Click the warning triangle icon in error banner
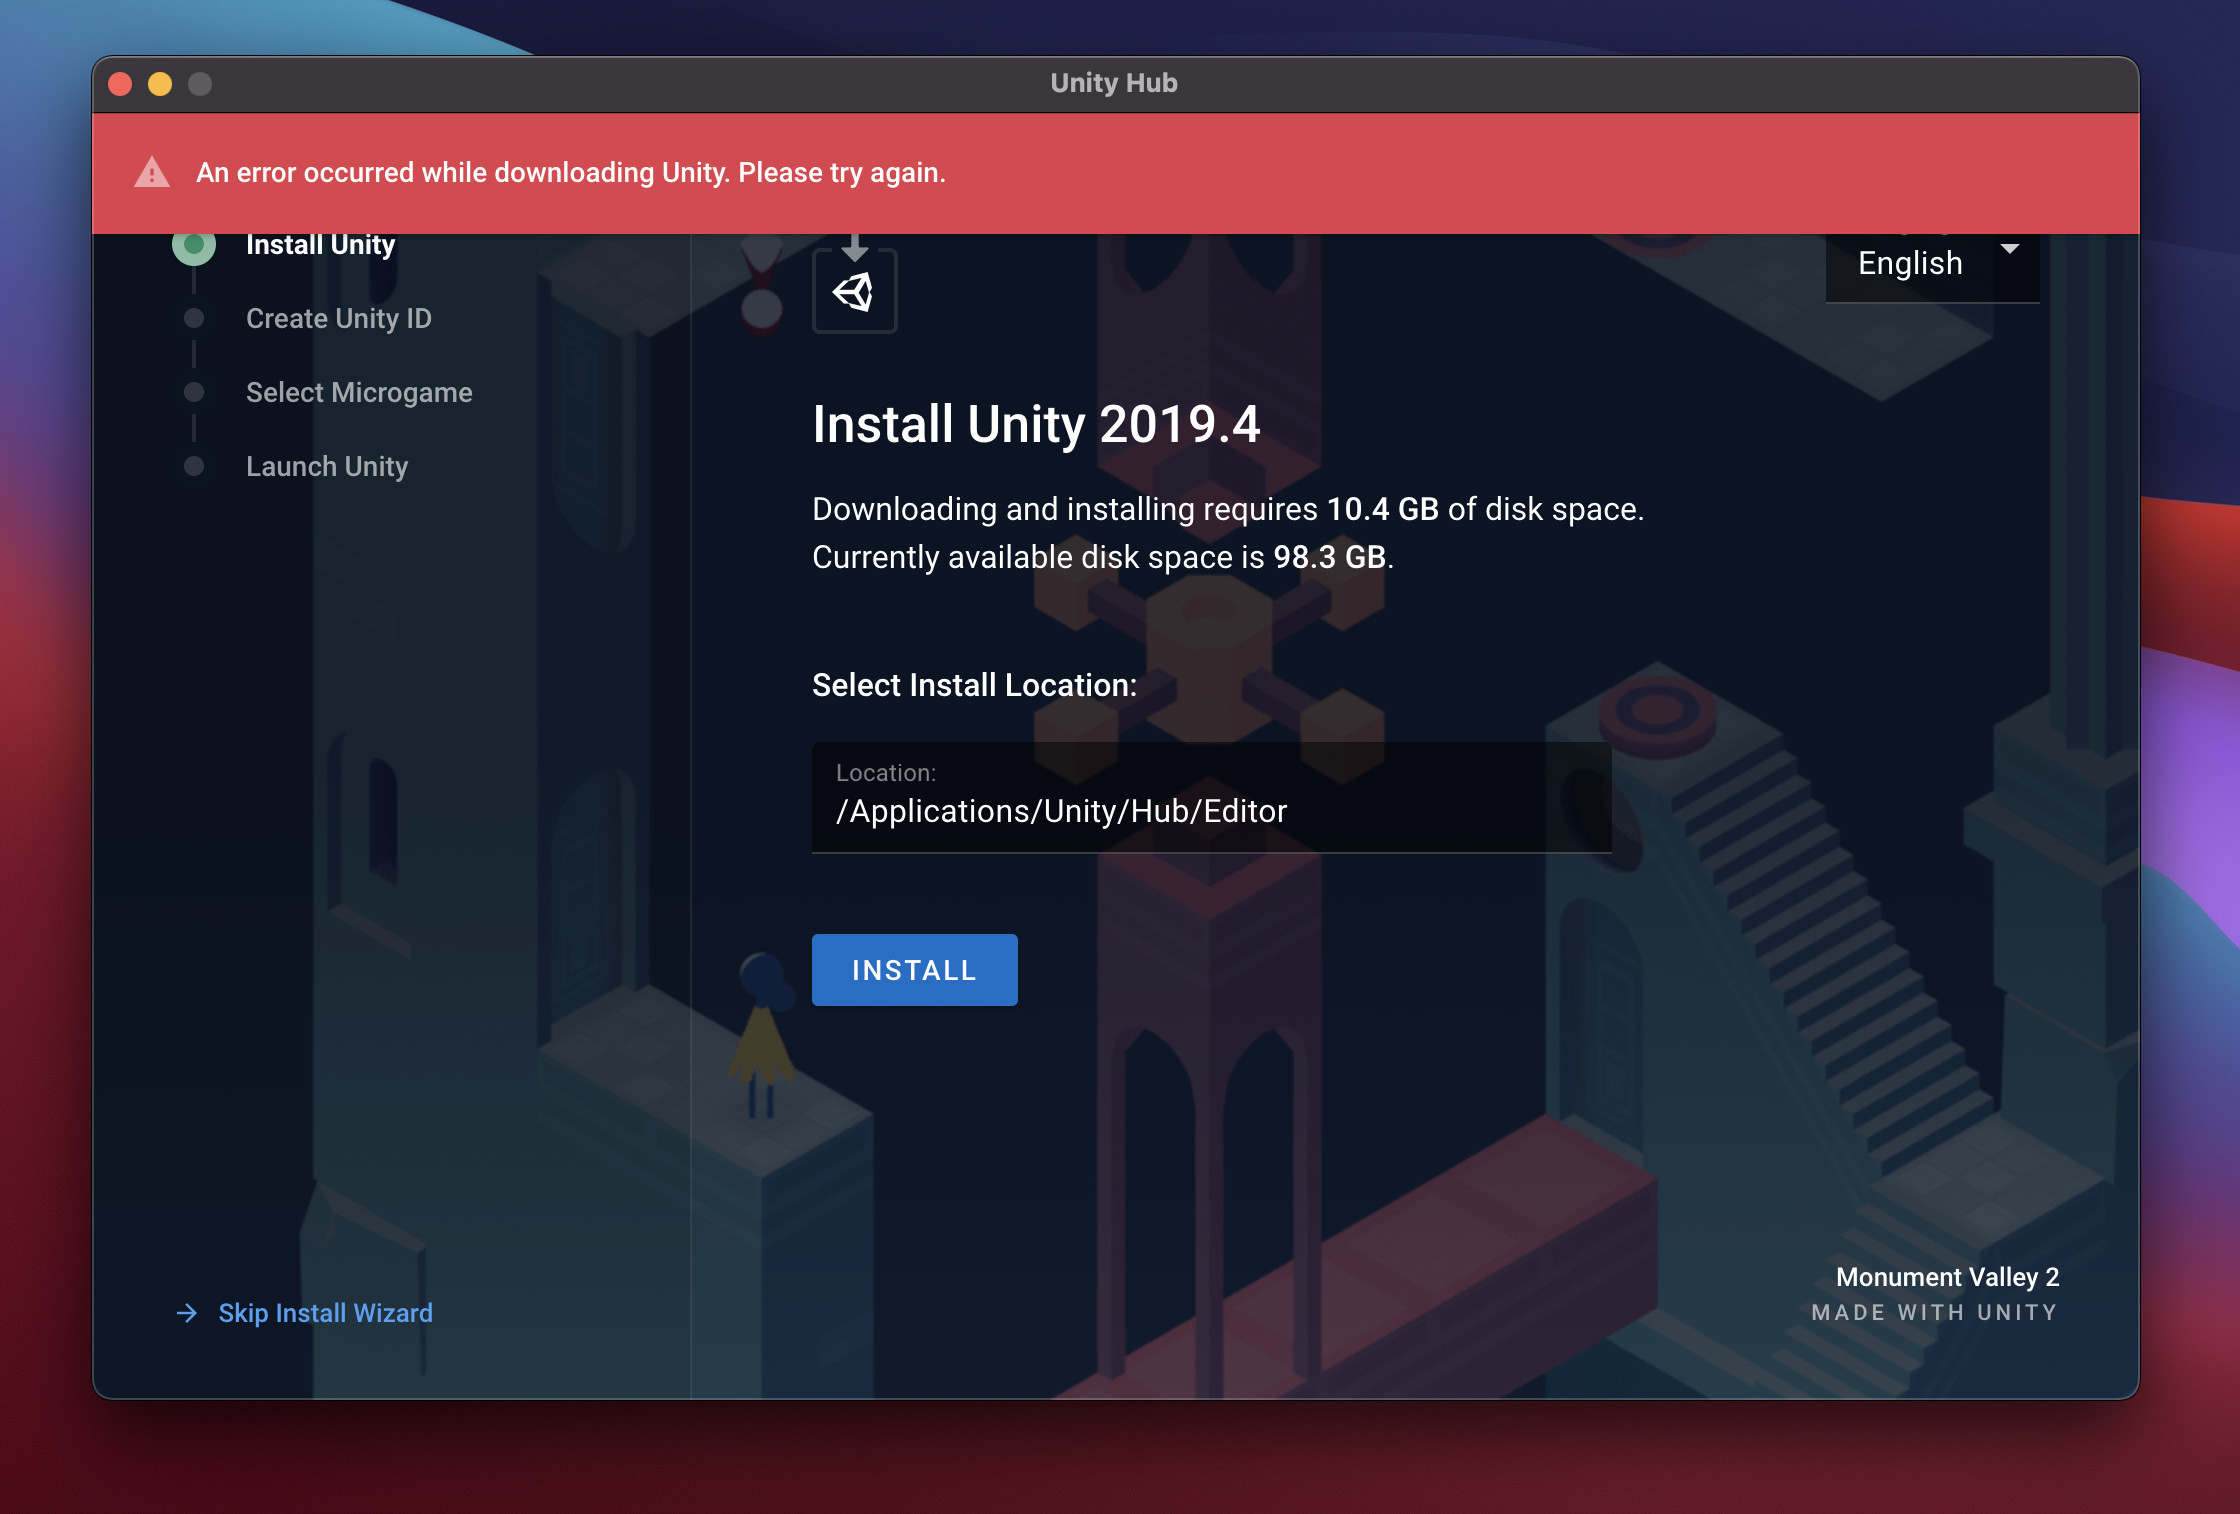2240x1514 pixels. (152, 172)
